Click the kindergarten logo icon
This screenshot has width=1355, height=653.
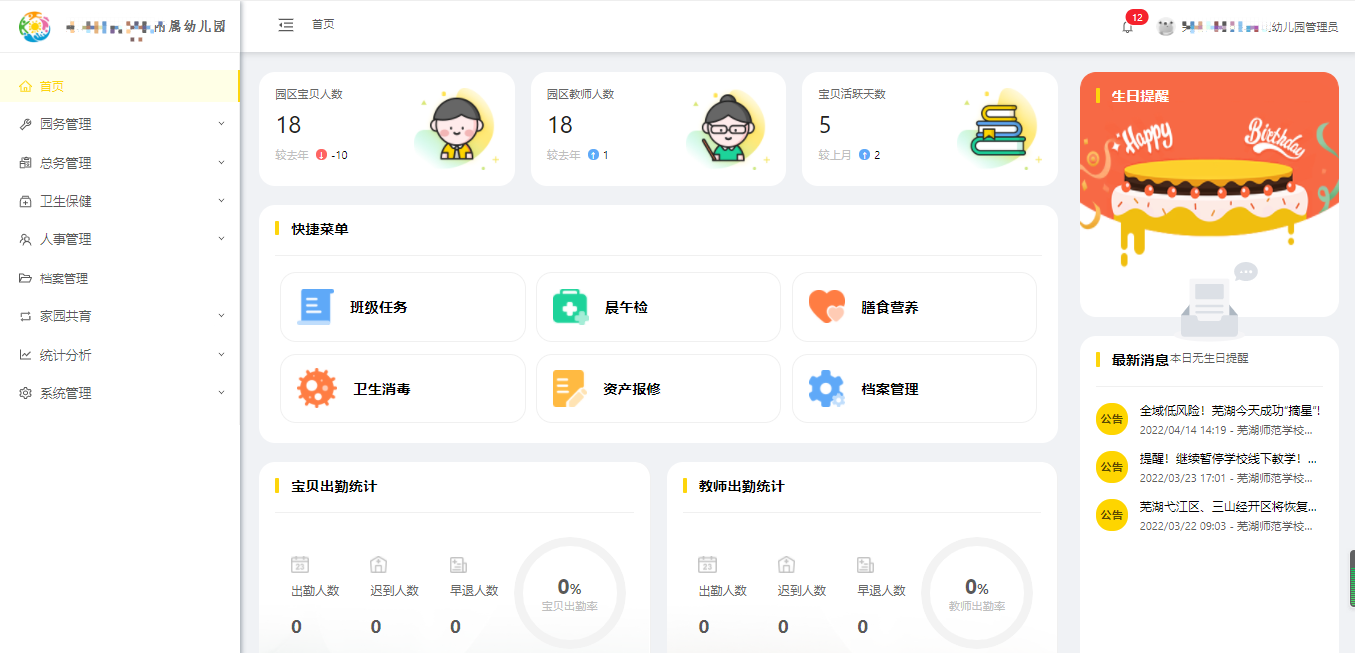pos(35,27)
